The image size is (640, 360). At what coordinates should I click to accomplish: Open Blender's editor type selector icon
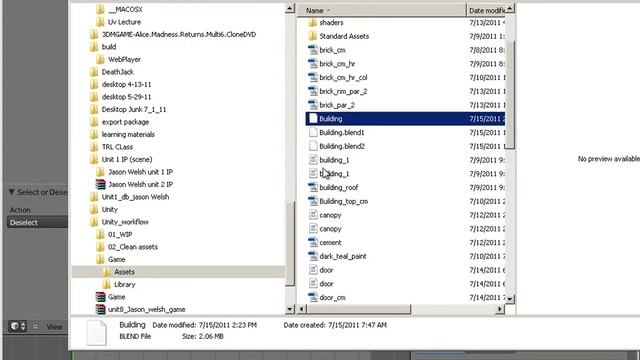click(17, 327)
